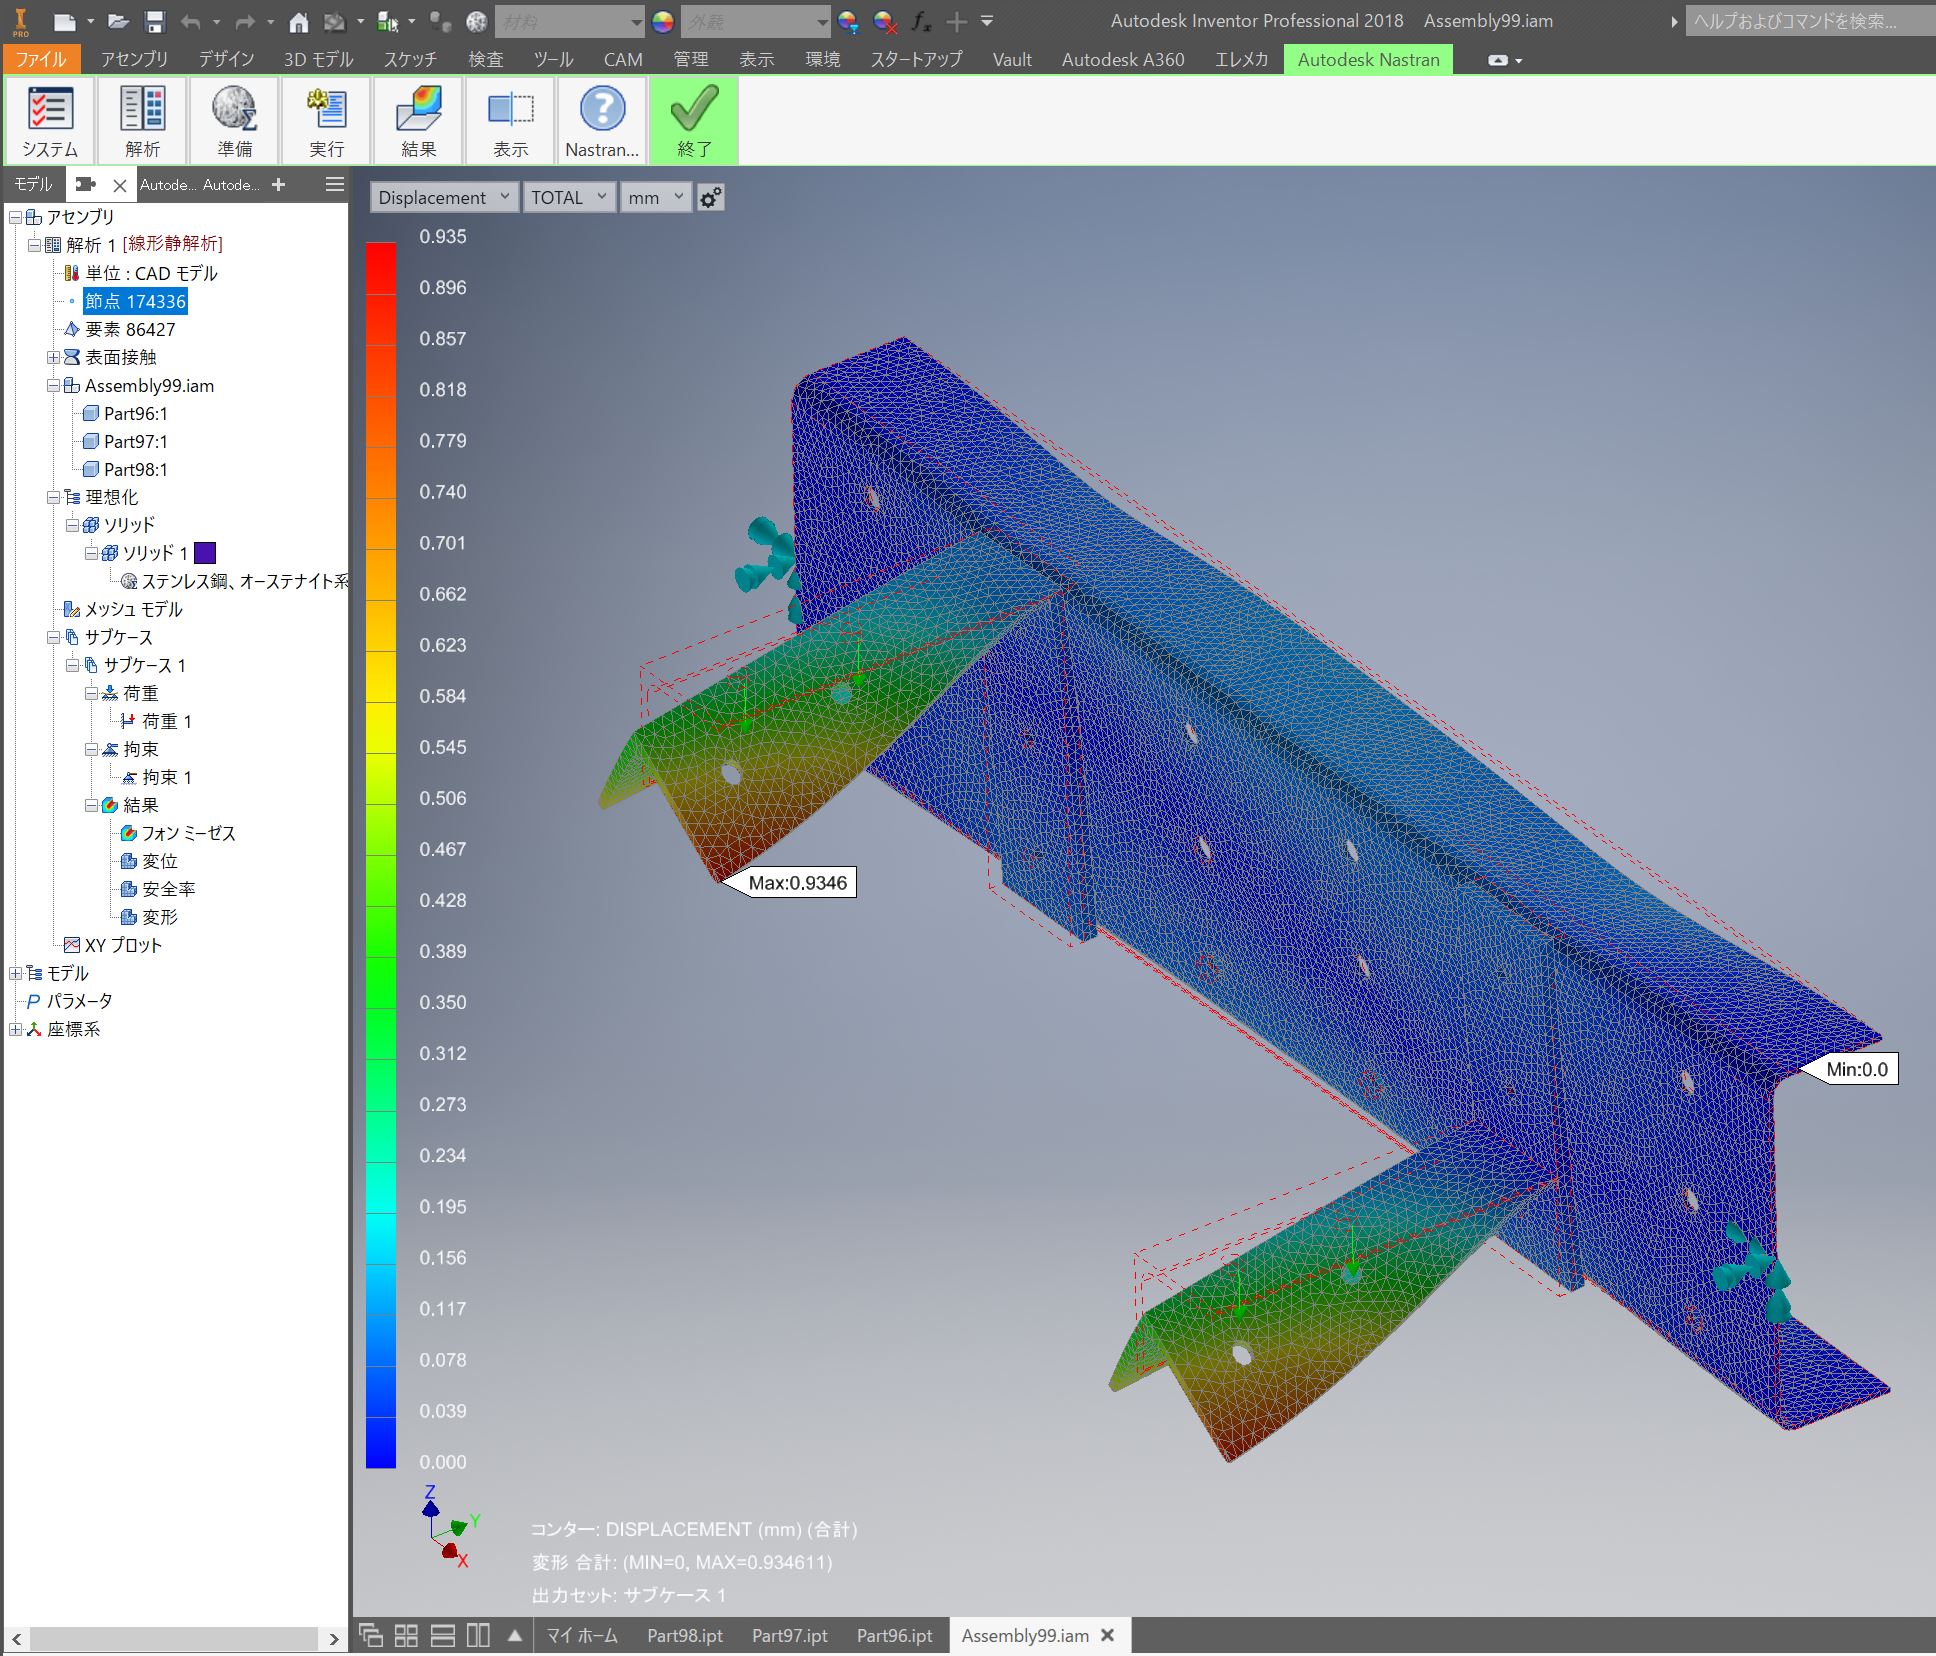Open the Displacement result type dropdown
This screenshot has height=1656, width=1936.
tap(444, 197)
